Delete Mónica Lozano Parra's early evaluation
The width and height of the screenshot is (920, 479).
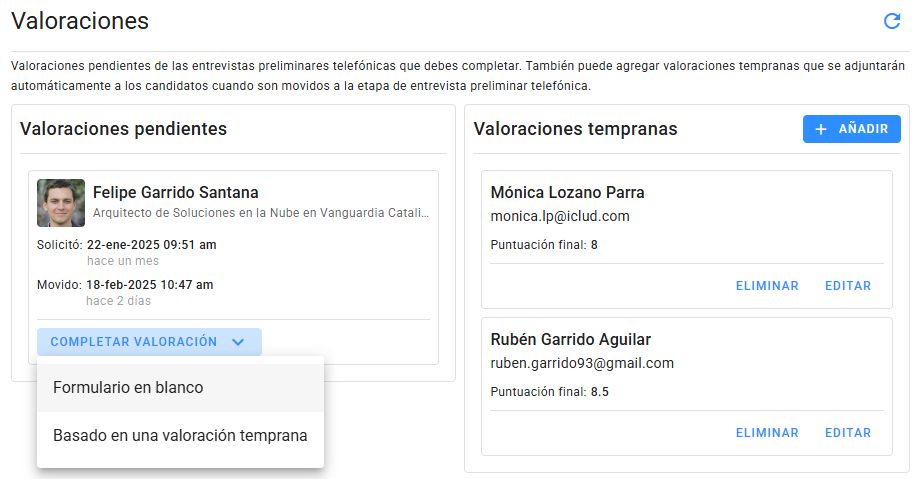767,286
